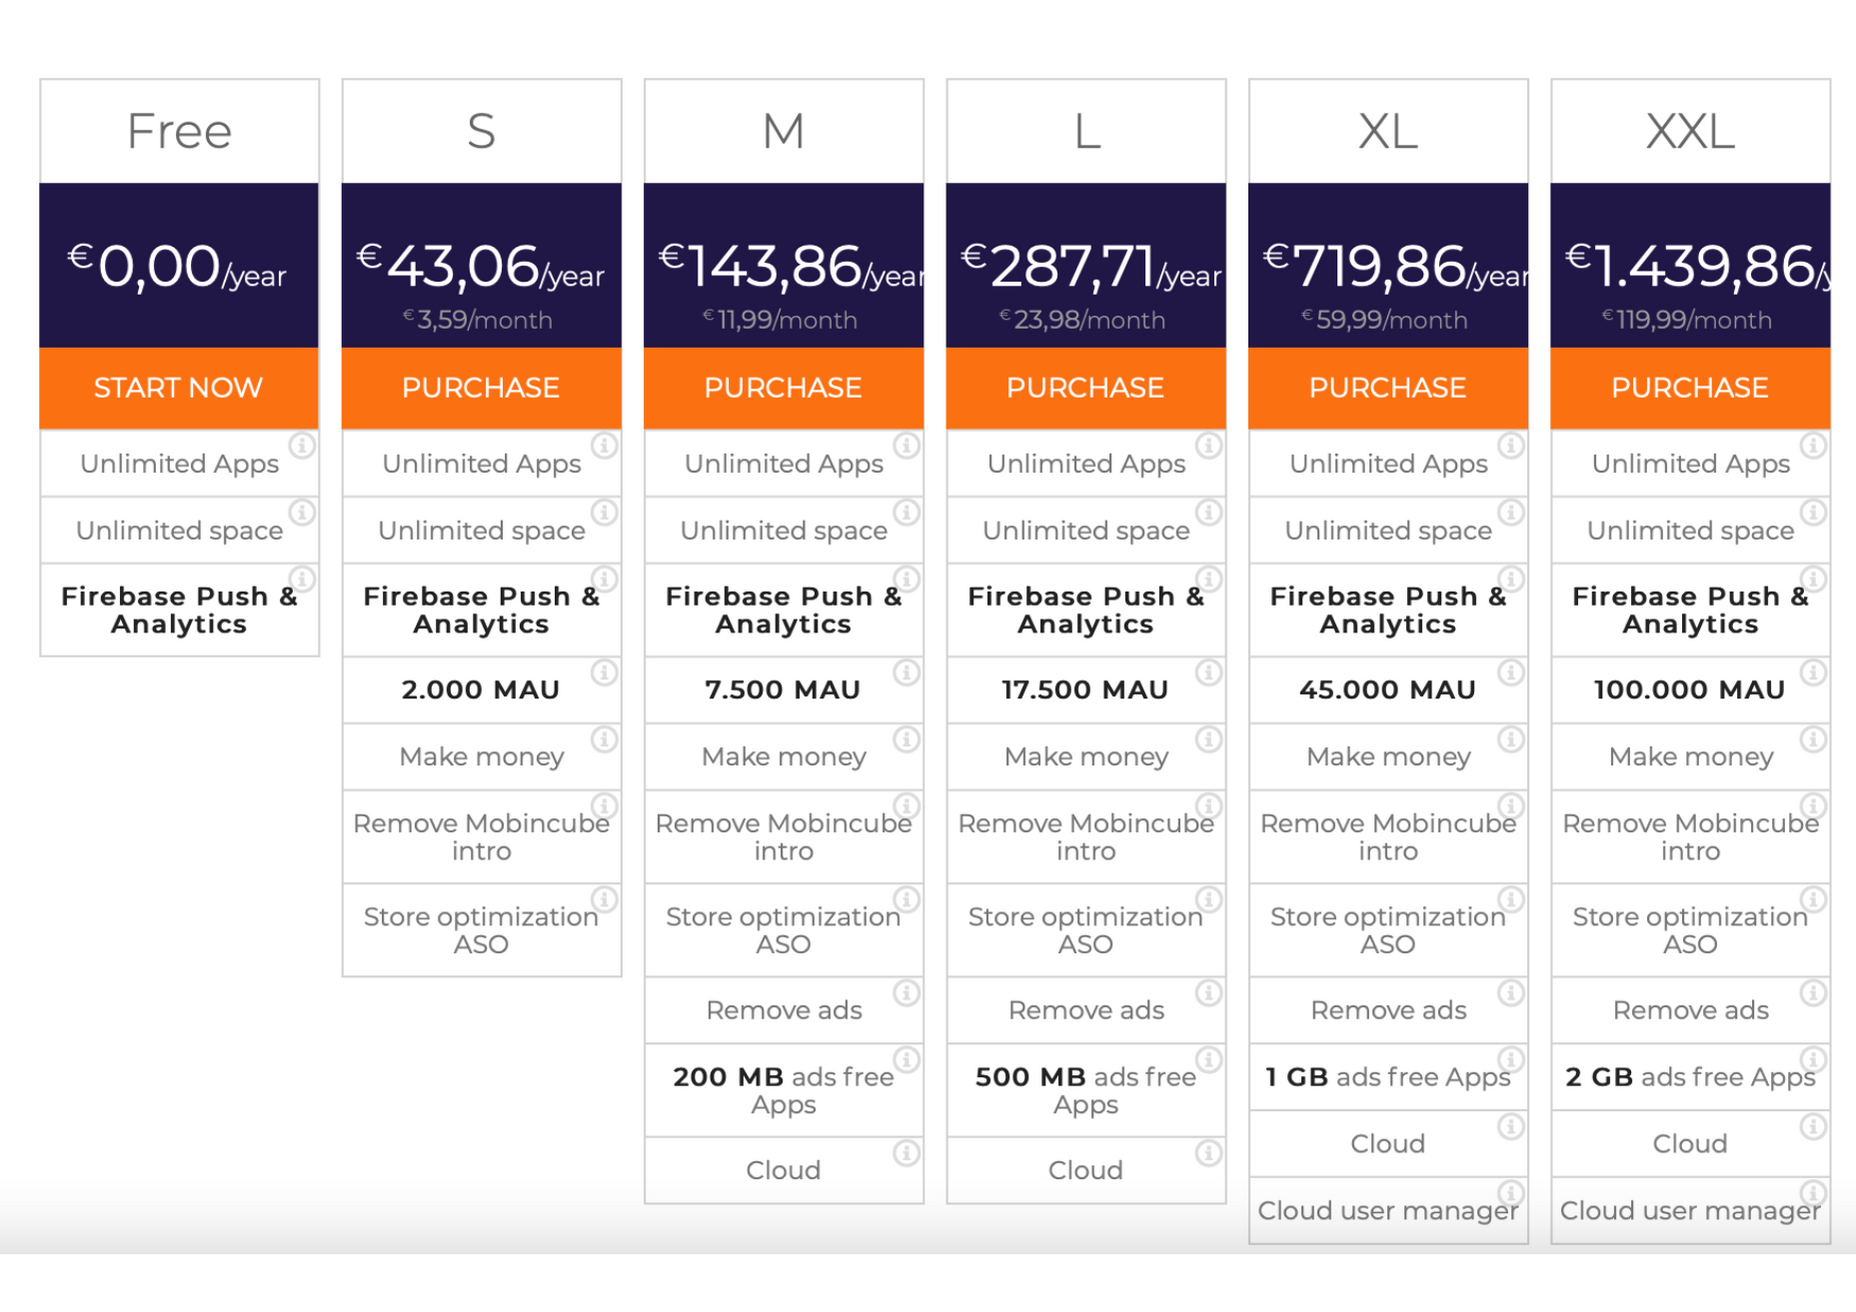Open info for M plan Remove ads
The height and width of the screenshot is (1312, 1856).
coord(907,993)
